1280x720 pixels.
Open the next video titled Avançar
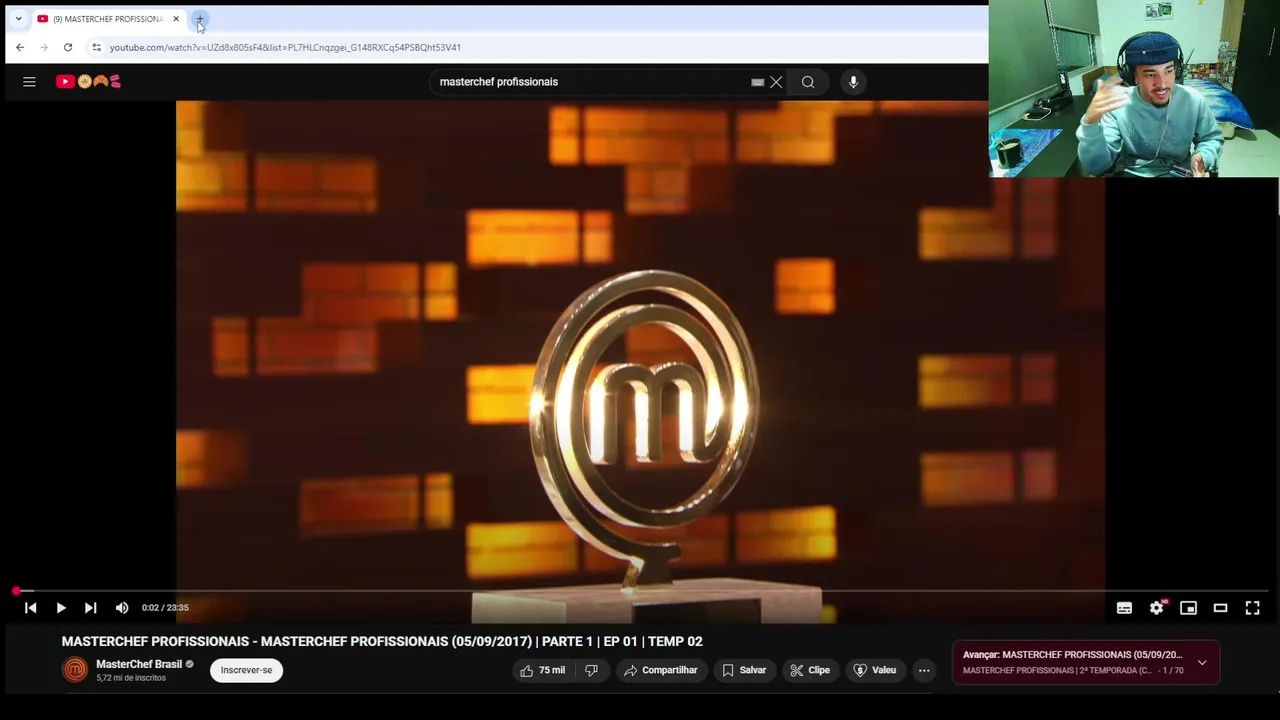(1072, 655)
